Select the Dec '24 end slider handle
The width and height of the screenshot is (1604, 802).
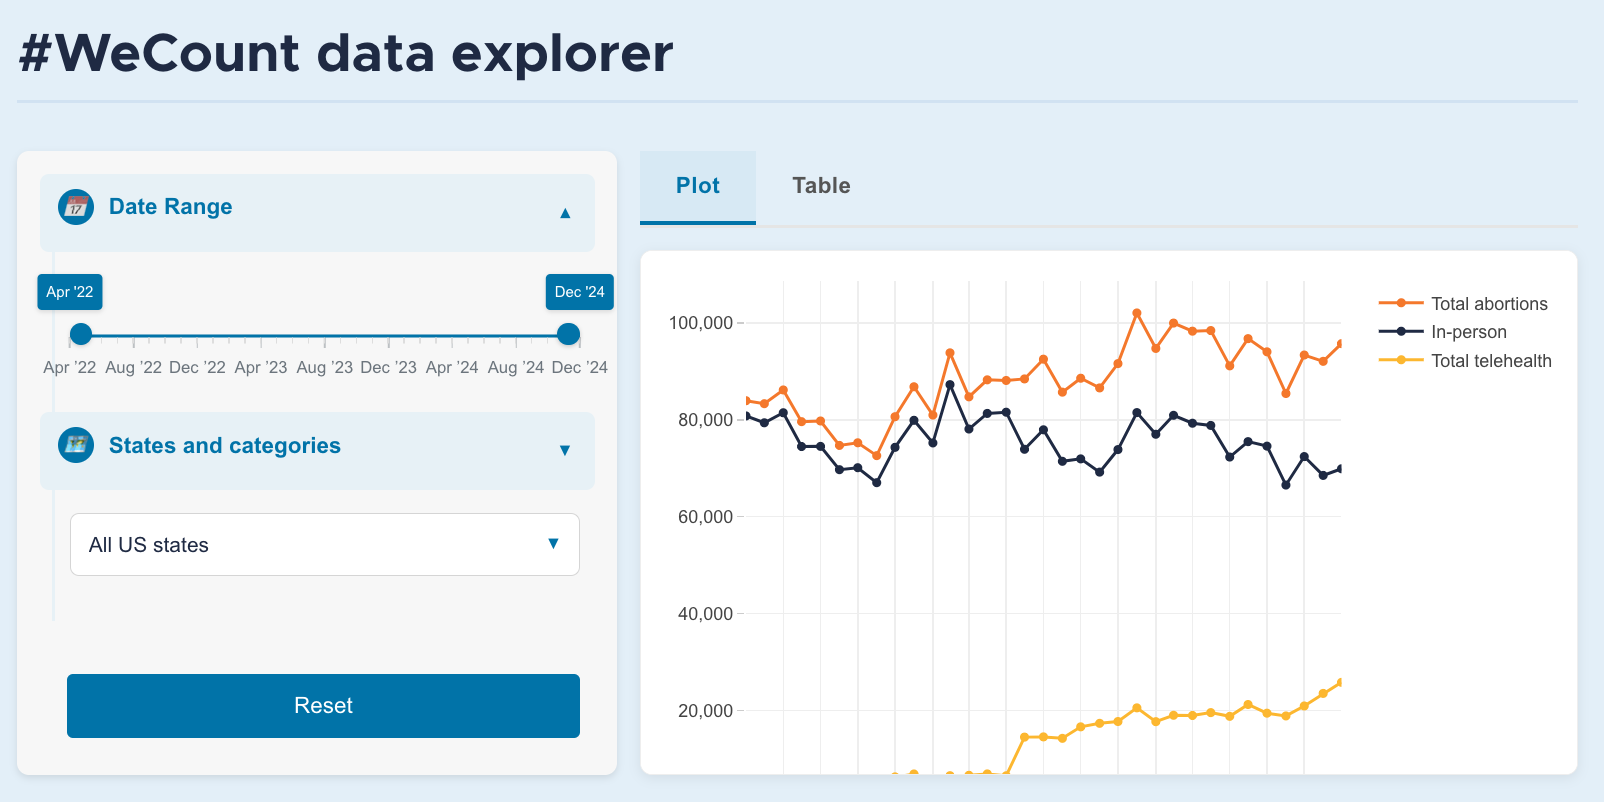568,334
